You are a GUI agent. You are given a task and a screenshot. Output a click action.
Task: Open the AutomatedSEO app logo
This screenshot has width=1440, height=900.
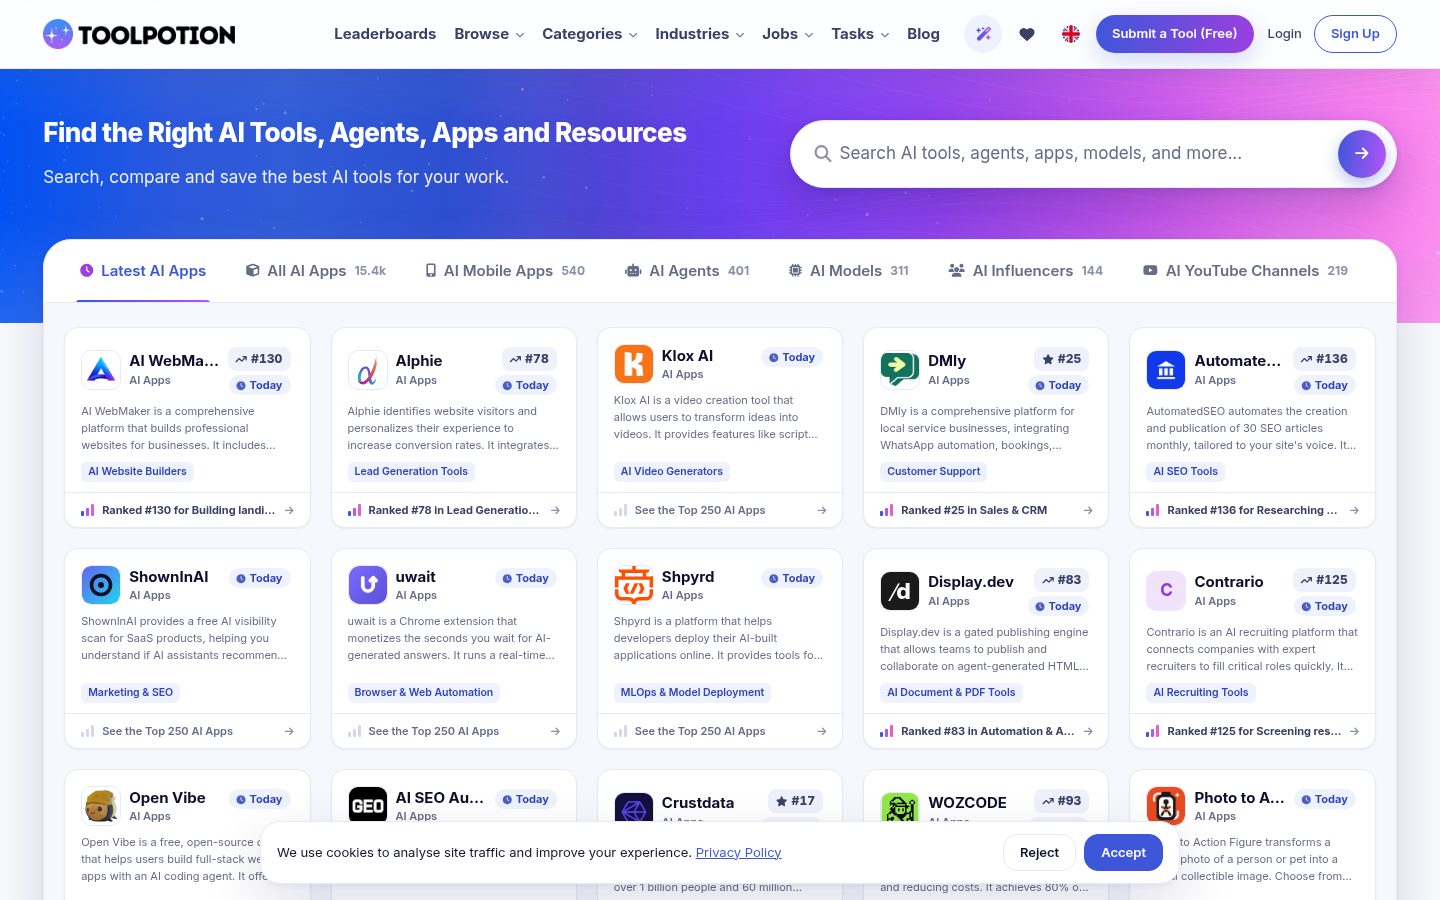(x=1166, y=369)
